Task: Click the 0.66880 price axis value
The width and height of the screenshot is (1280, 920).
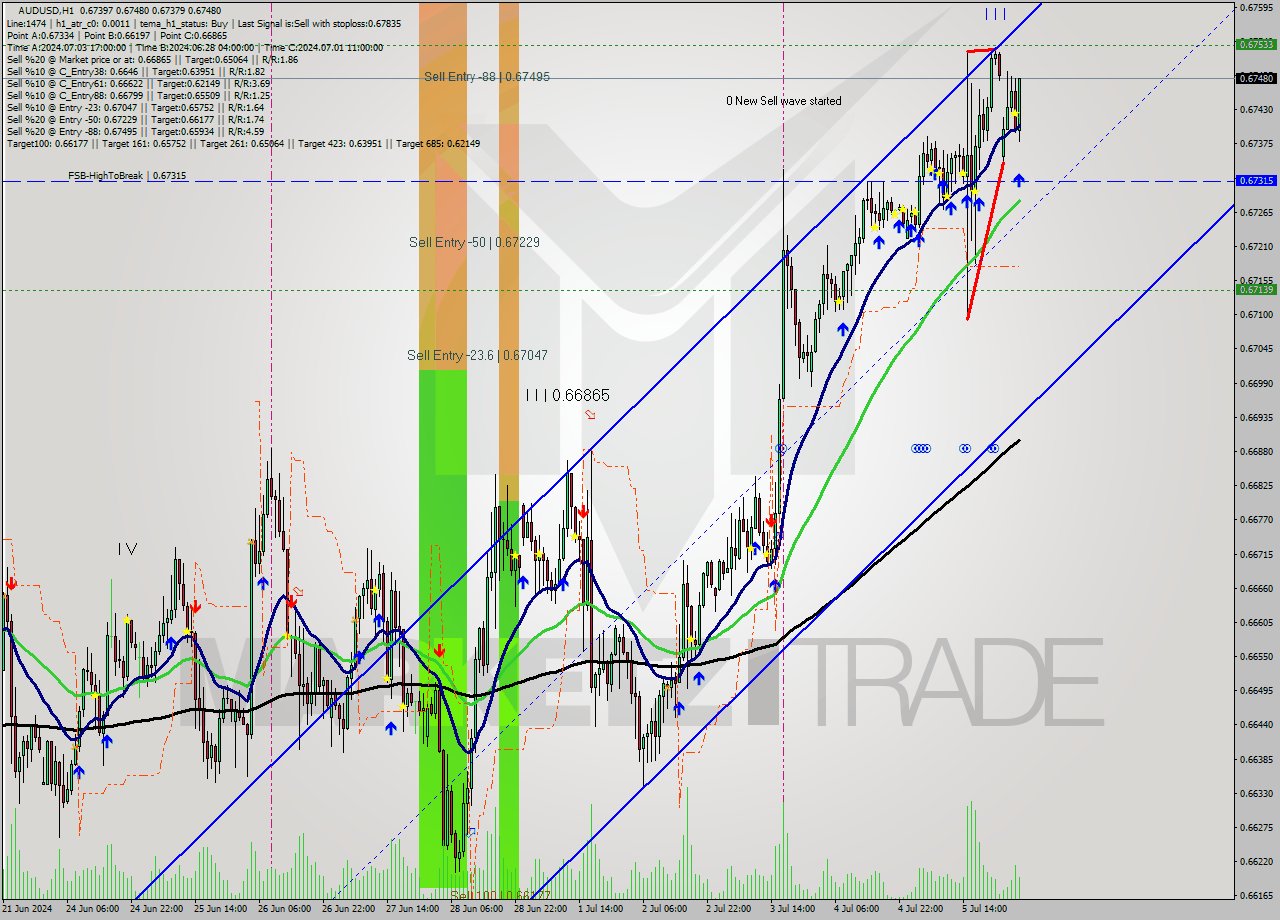Action: (x=1256, y=451)
